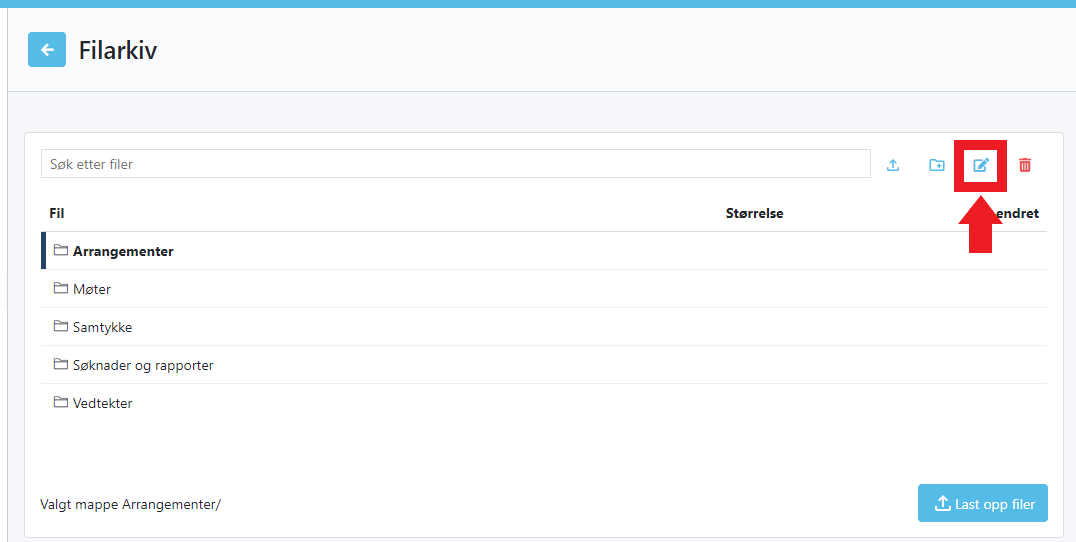The height and width of the screenshot is (542, 1076).
Task: Open the Møter folder
Action: point(92,290)
